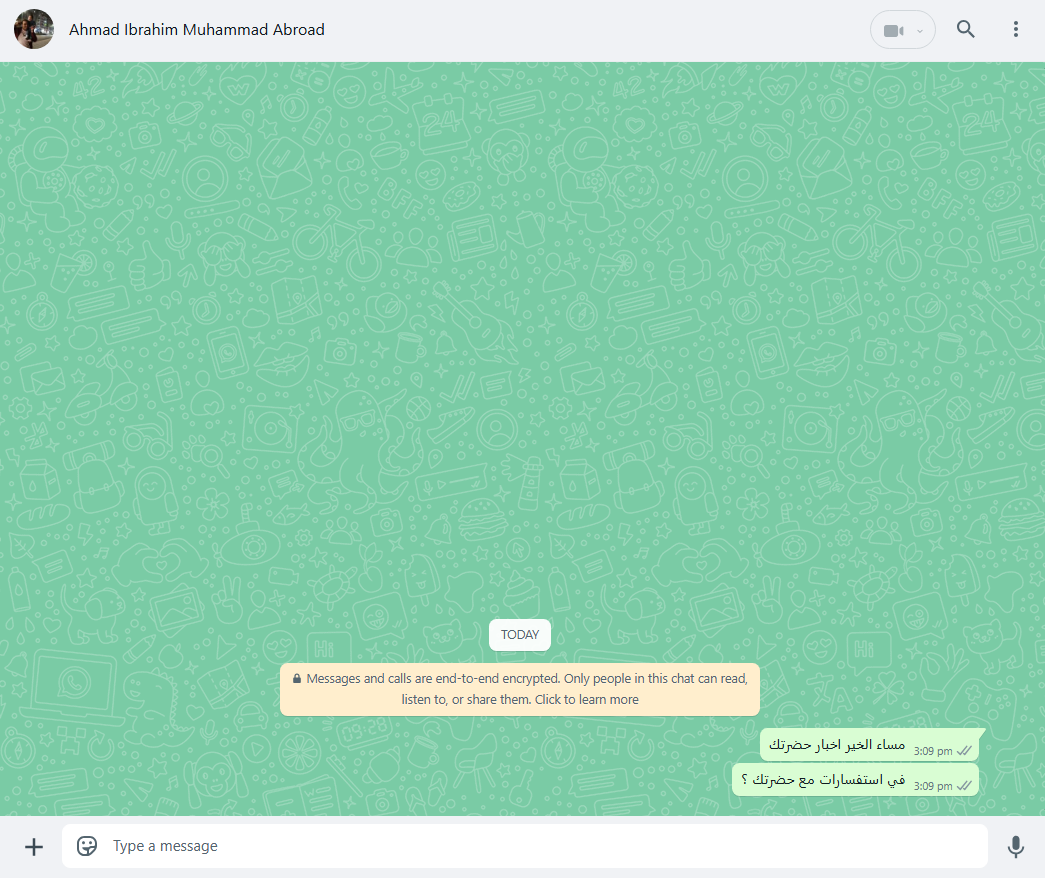Open the attach plus menu
The width and height of the screenshot is (1045, 878).
[x=34, y=847]
